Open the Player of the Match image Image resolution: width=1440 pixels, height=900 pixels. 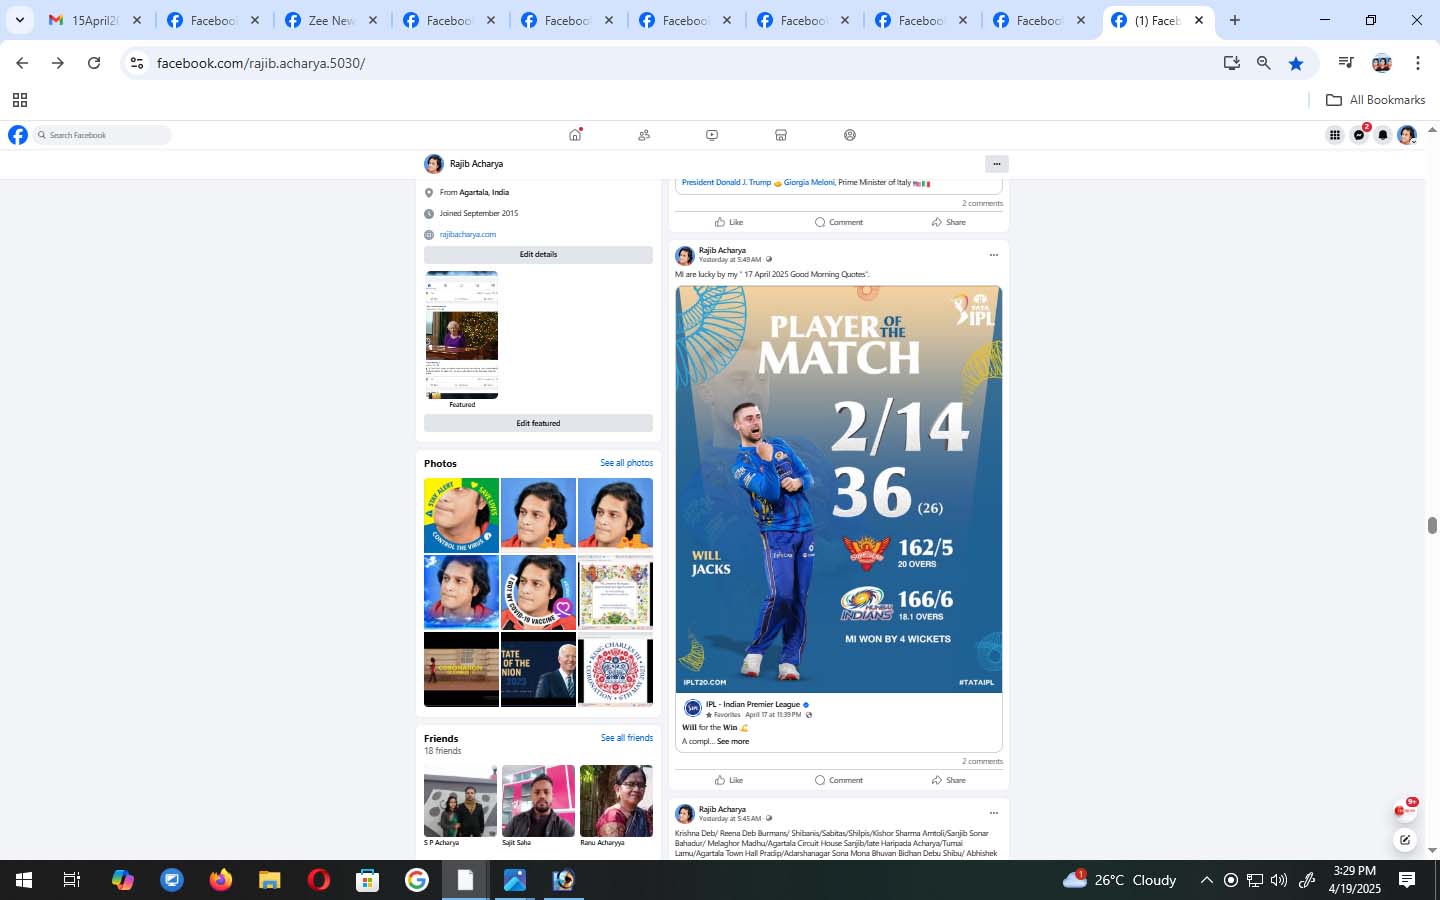[x=839, y=489]
